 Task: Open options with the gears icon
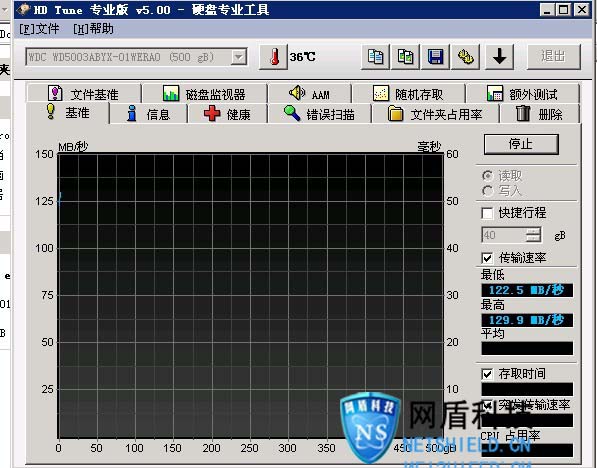(x=465, y=57)
